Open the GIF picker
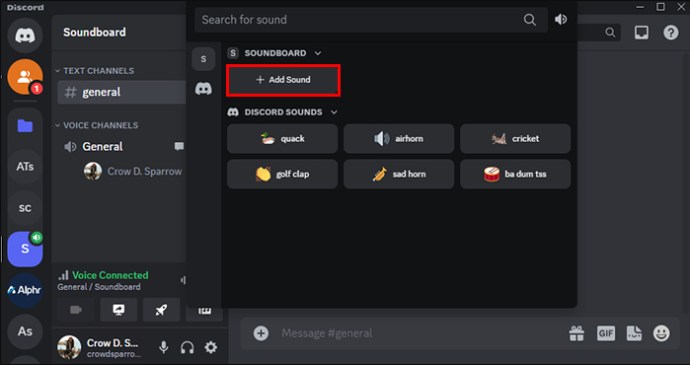 [606, 333]
